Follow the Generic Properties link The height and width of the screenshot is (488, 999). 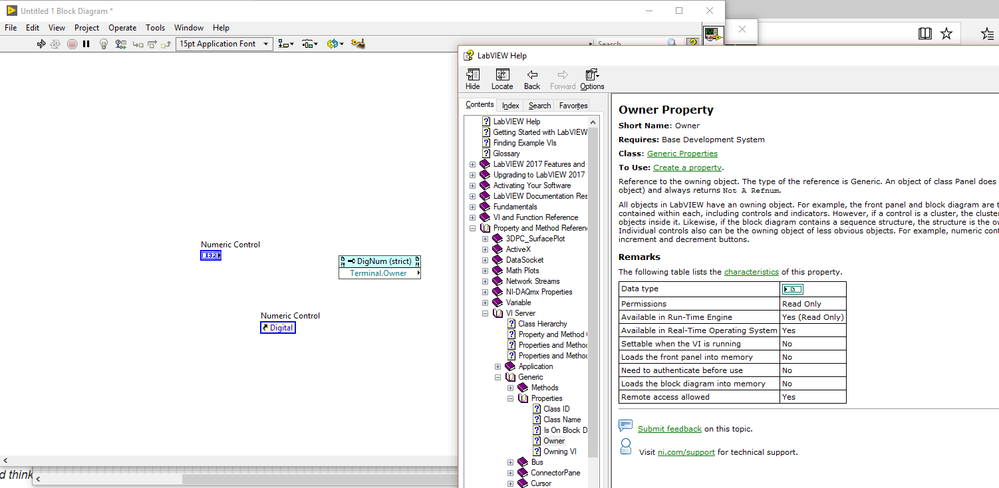[682, 154]
